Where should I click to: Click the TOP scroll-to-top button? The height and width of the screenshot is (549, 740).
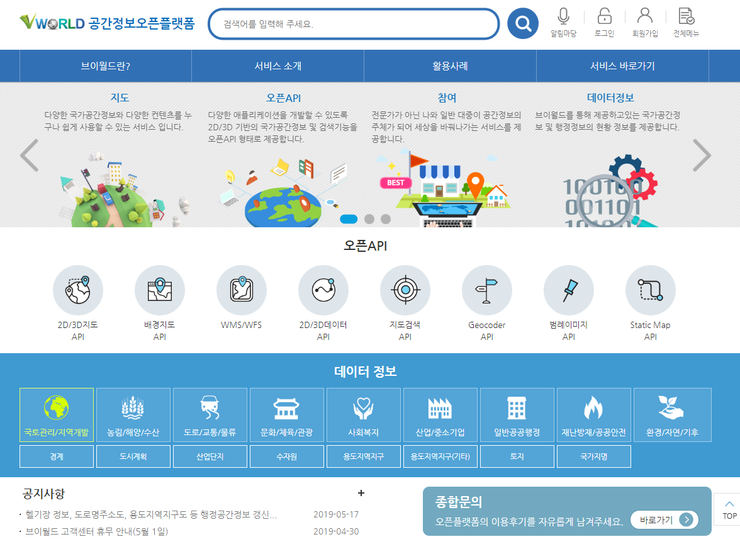tap(729, 510)
